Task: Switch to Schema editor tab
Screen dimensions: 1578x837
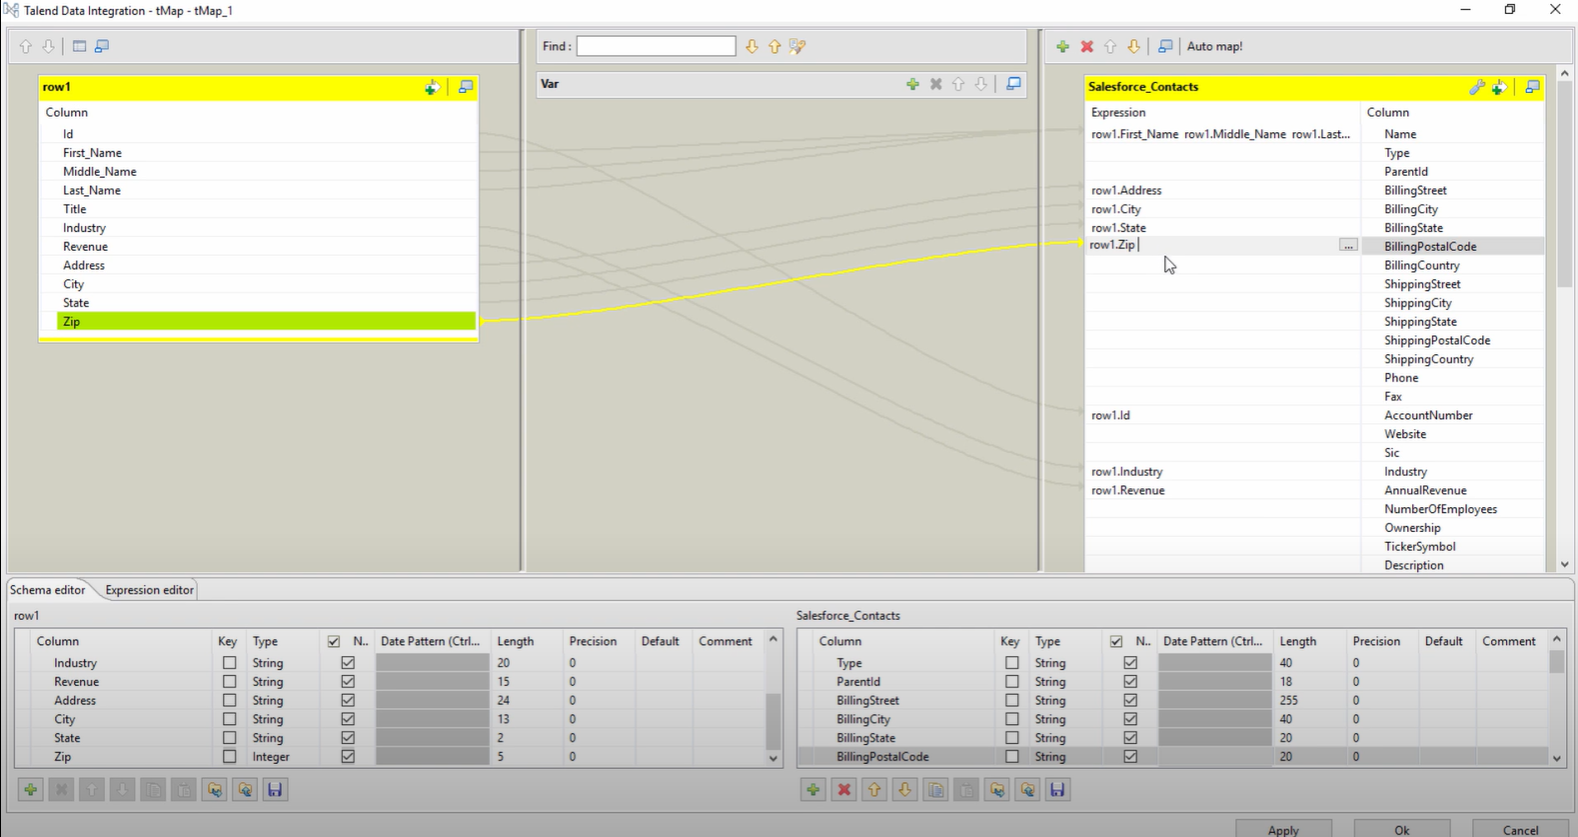Action: click(x=48, y=590)
